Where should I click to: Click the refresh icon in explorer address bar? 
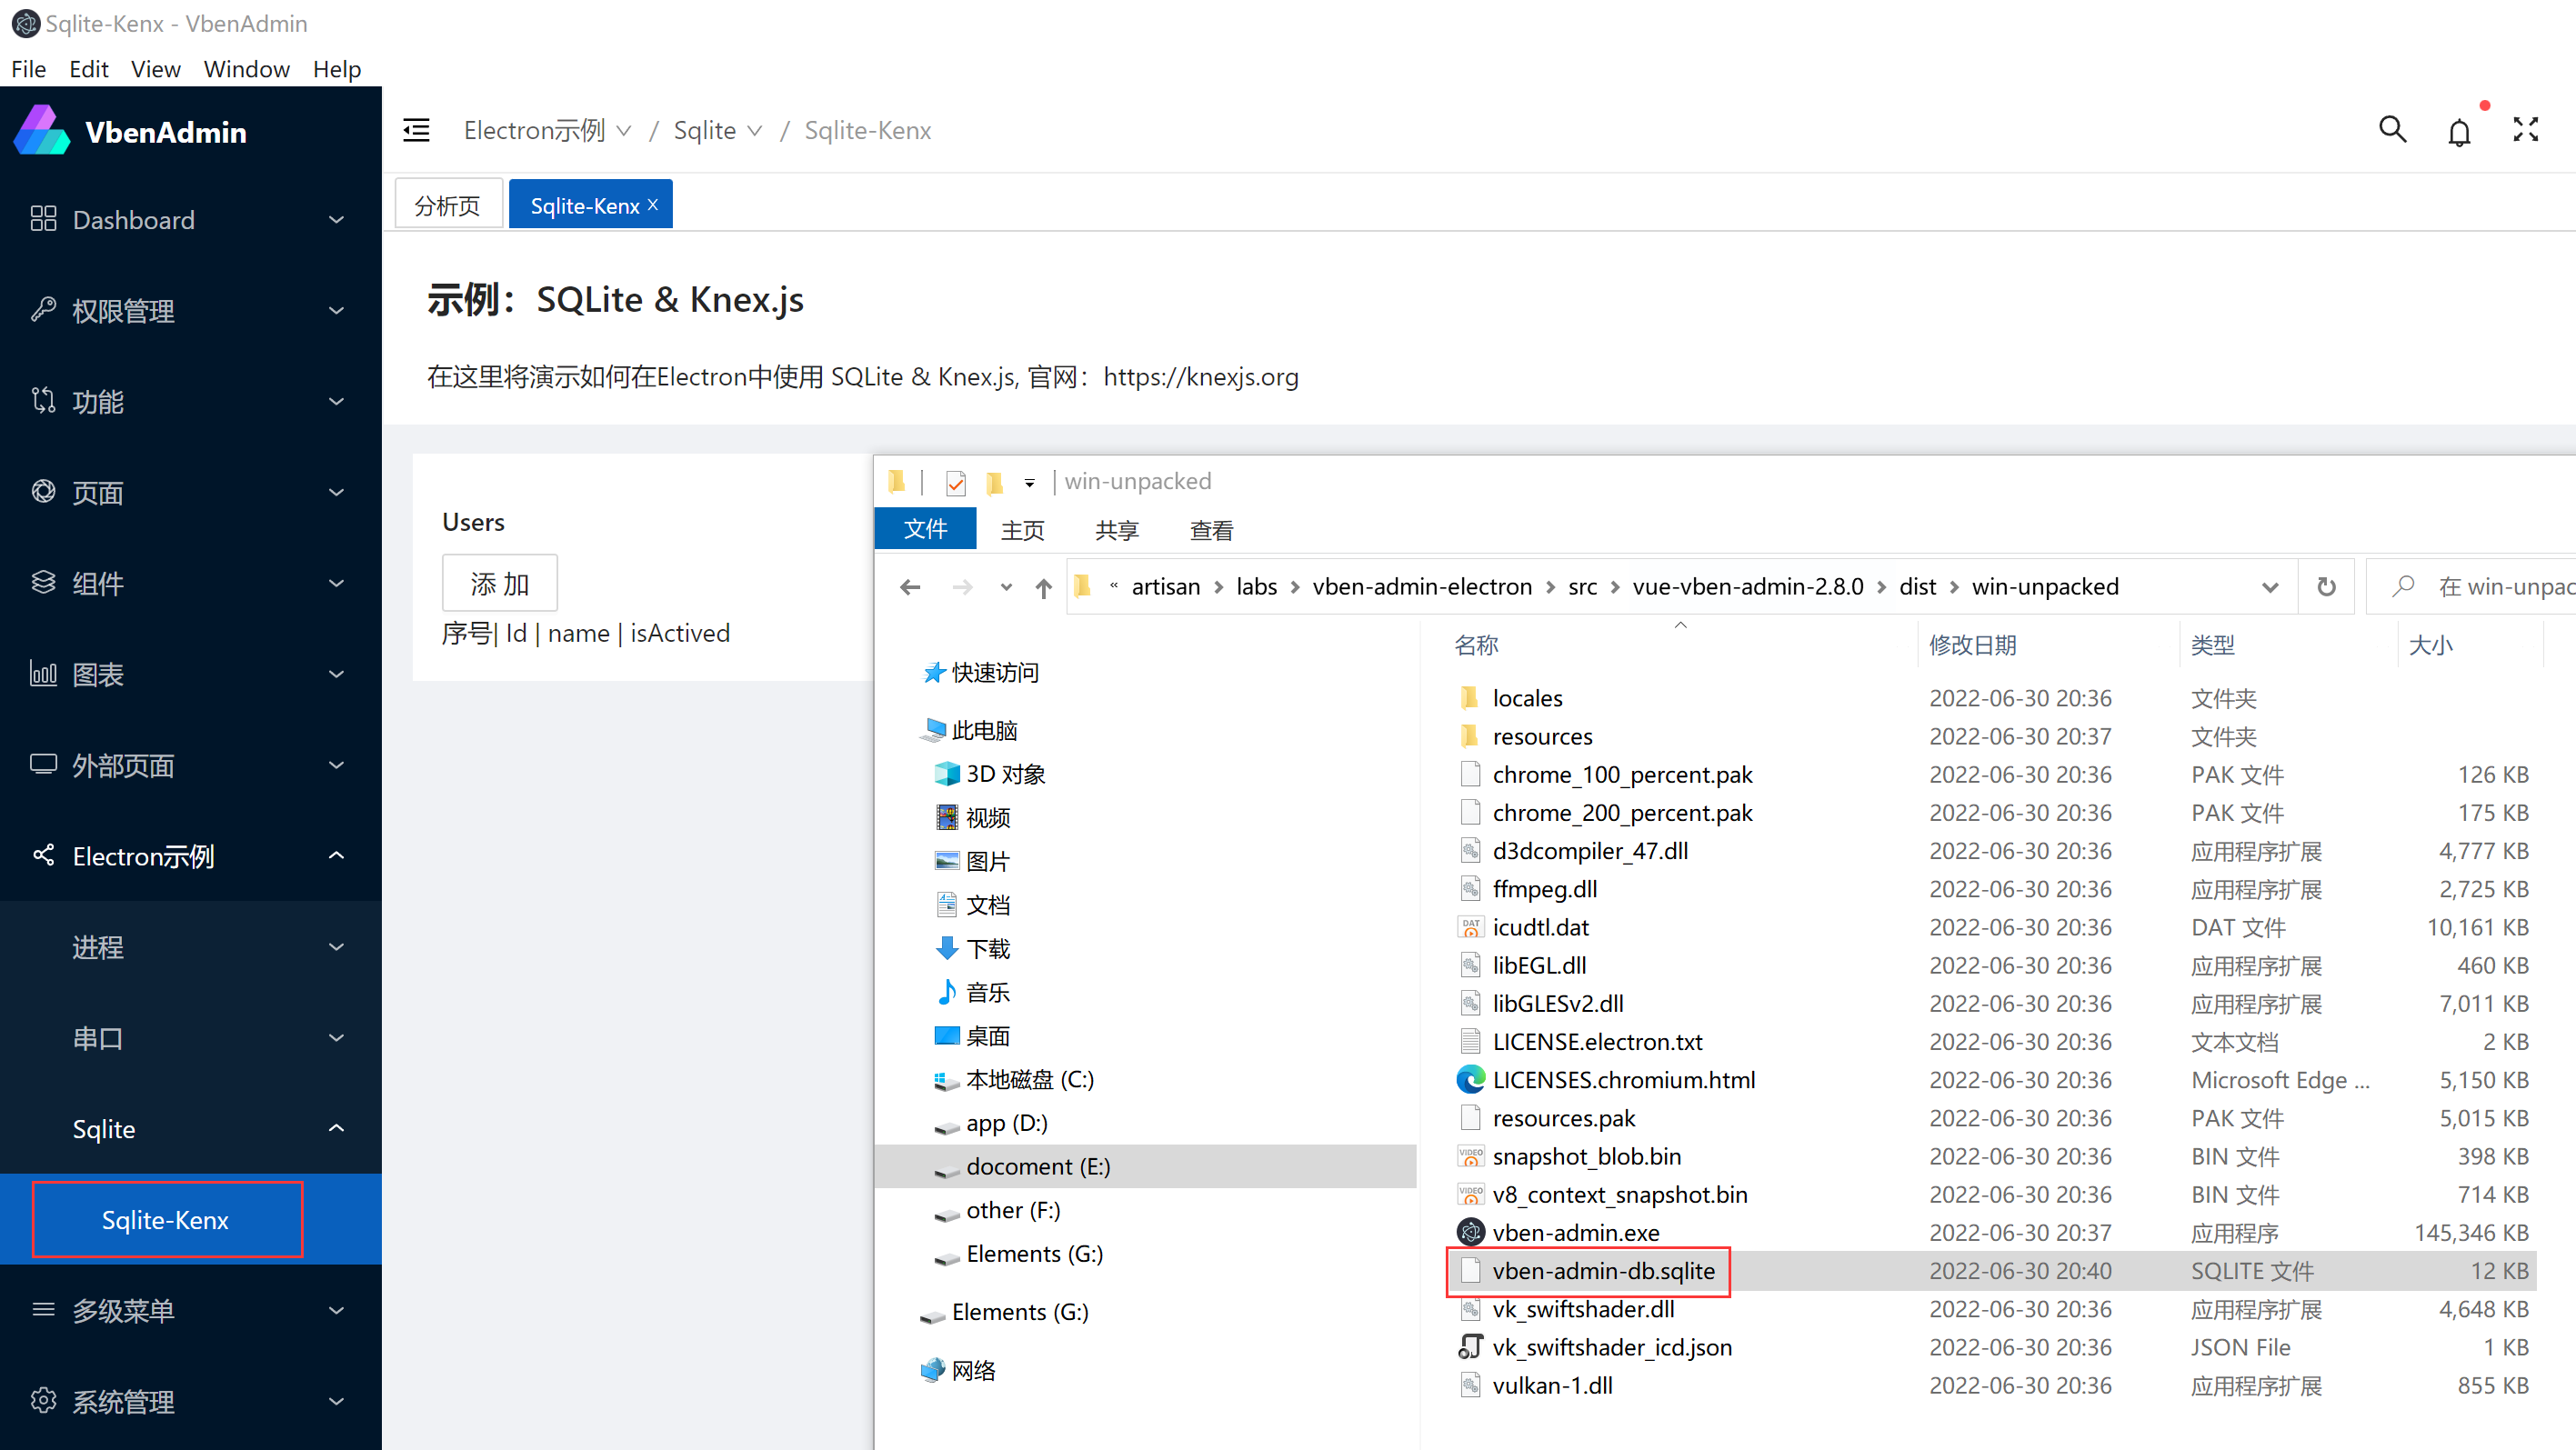click(2326, 587)
